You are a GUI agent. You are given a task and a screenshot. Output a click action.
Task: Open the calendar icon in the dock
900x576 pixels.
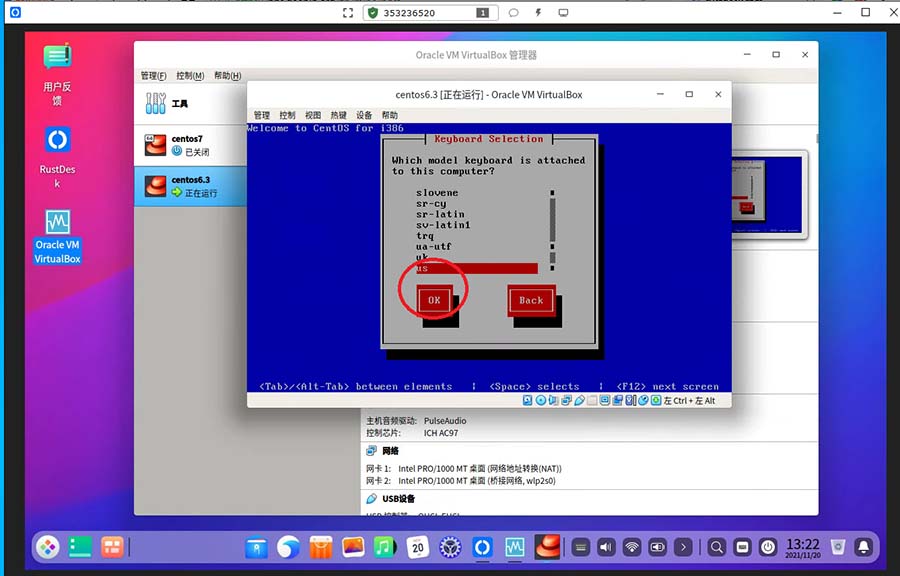click(418, 547)
